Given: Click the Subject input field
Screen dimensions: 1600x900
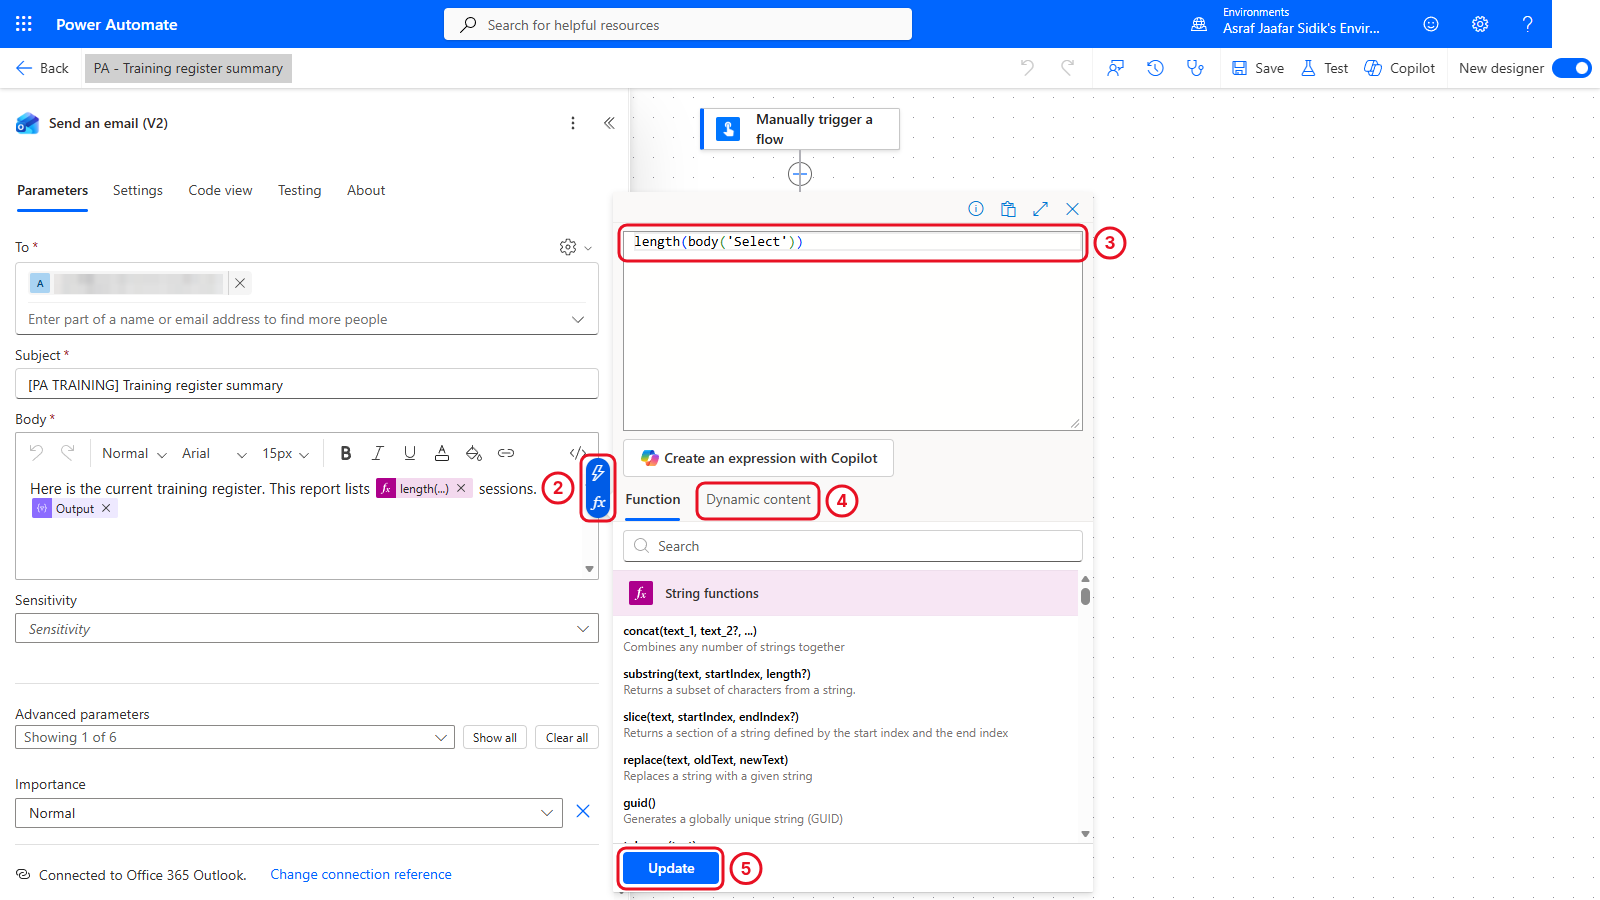Looking at the screenshot, I should (307, 385).
